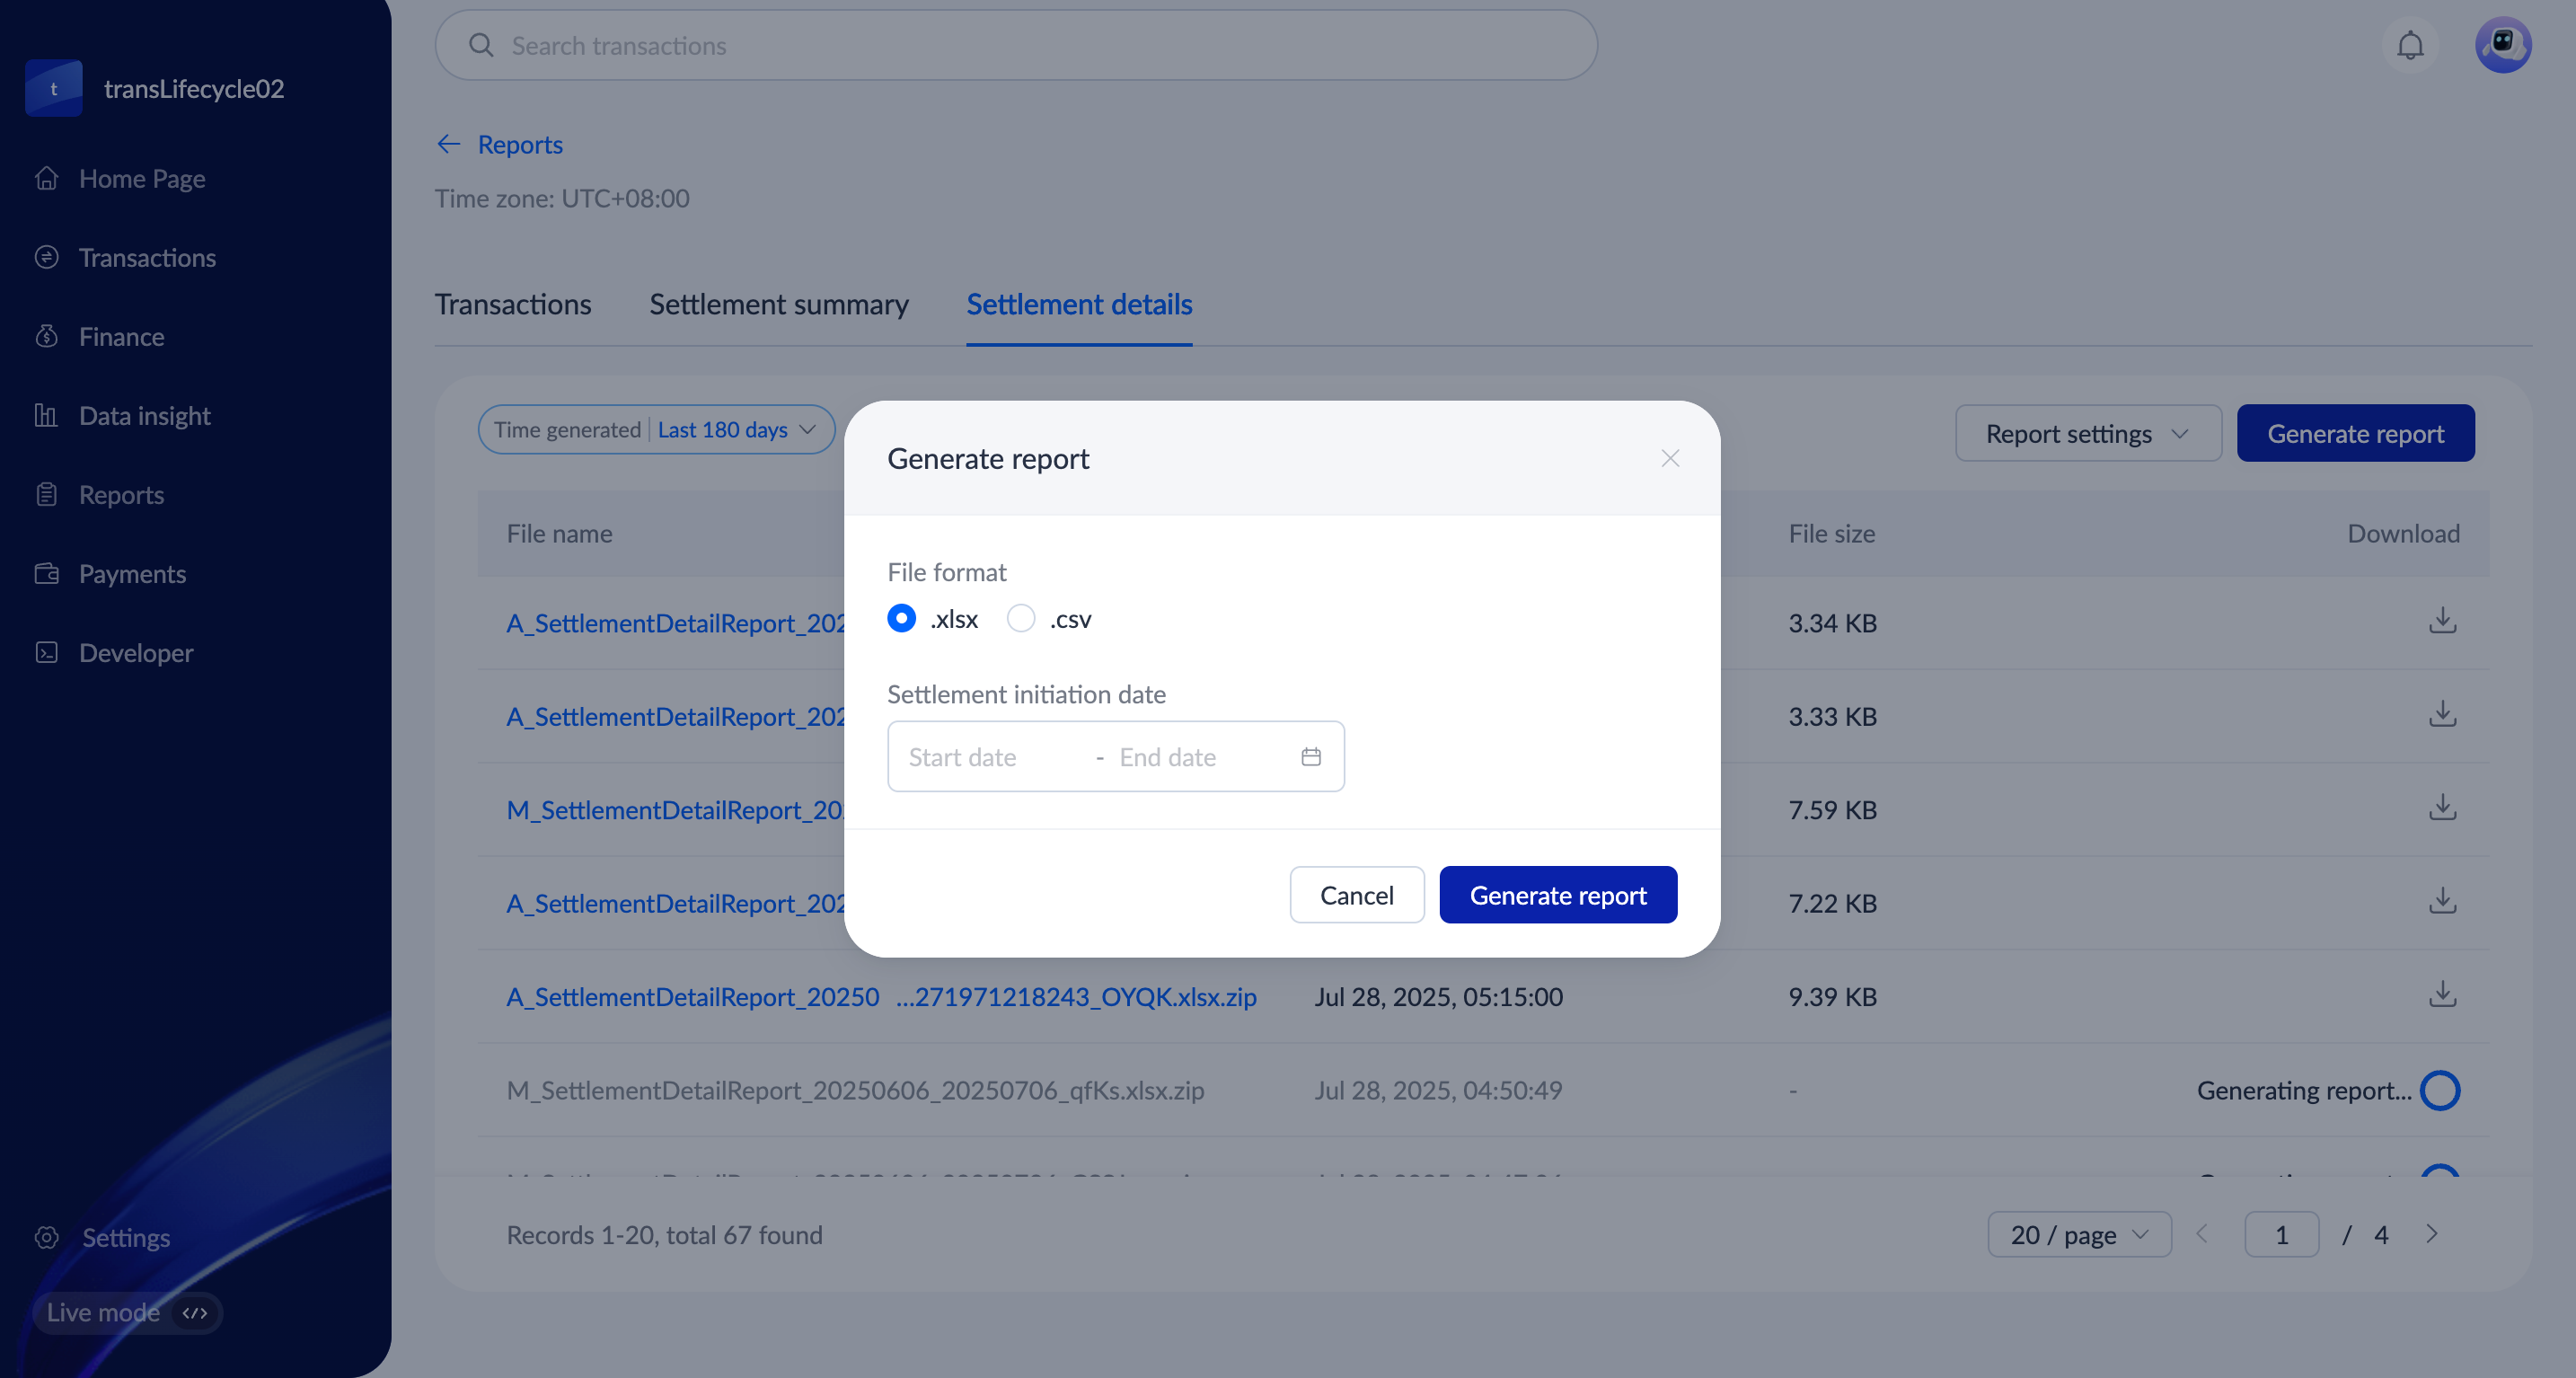Choose the .csv file format option
This screenshot has height=1378, width=2576.
[x=1020, y=619]
